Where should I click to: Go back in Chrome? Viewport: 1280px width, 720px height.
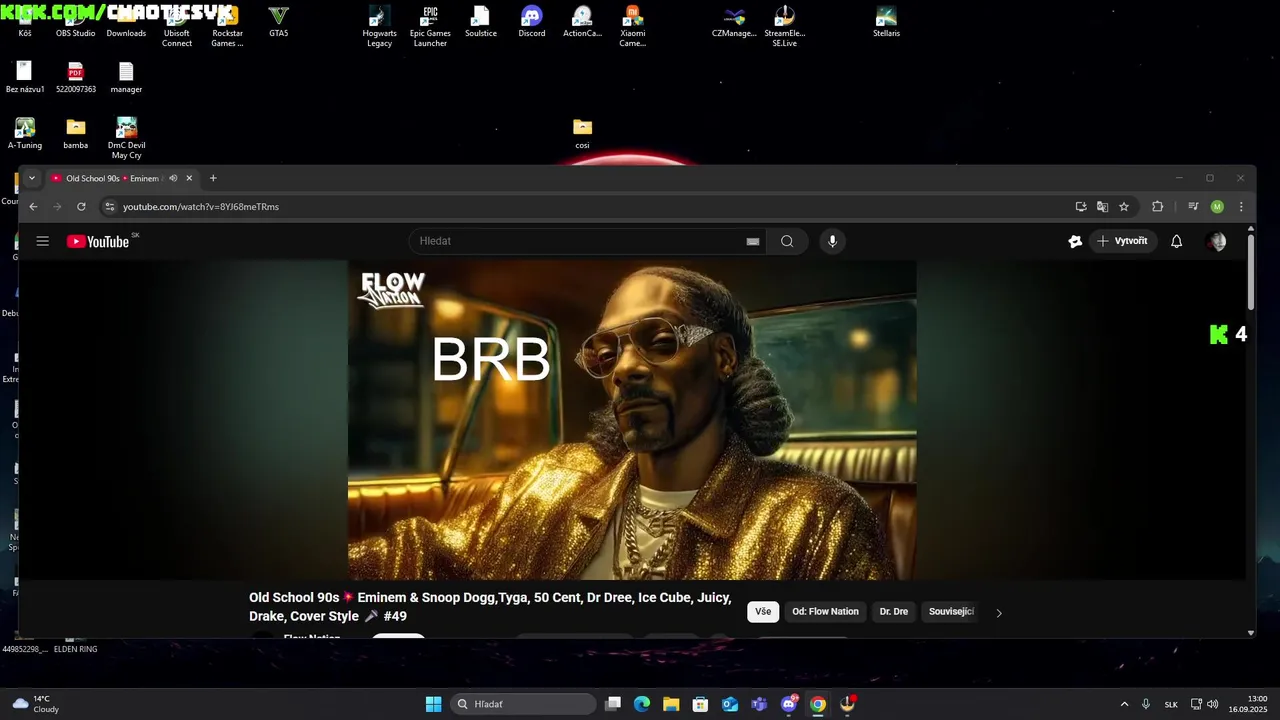tap(33, 207)
